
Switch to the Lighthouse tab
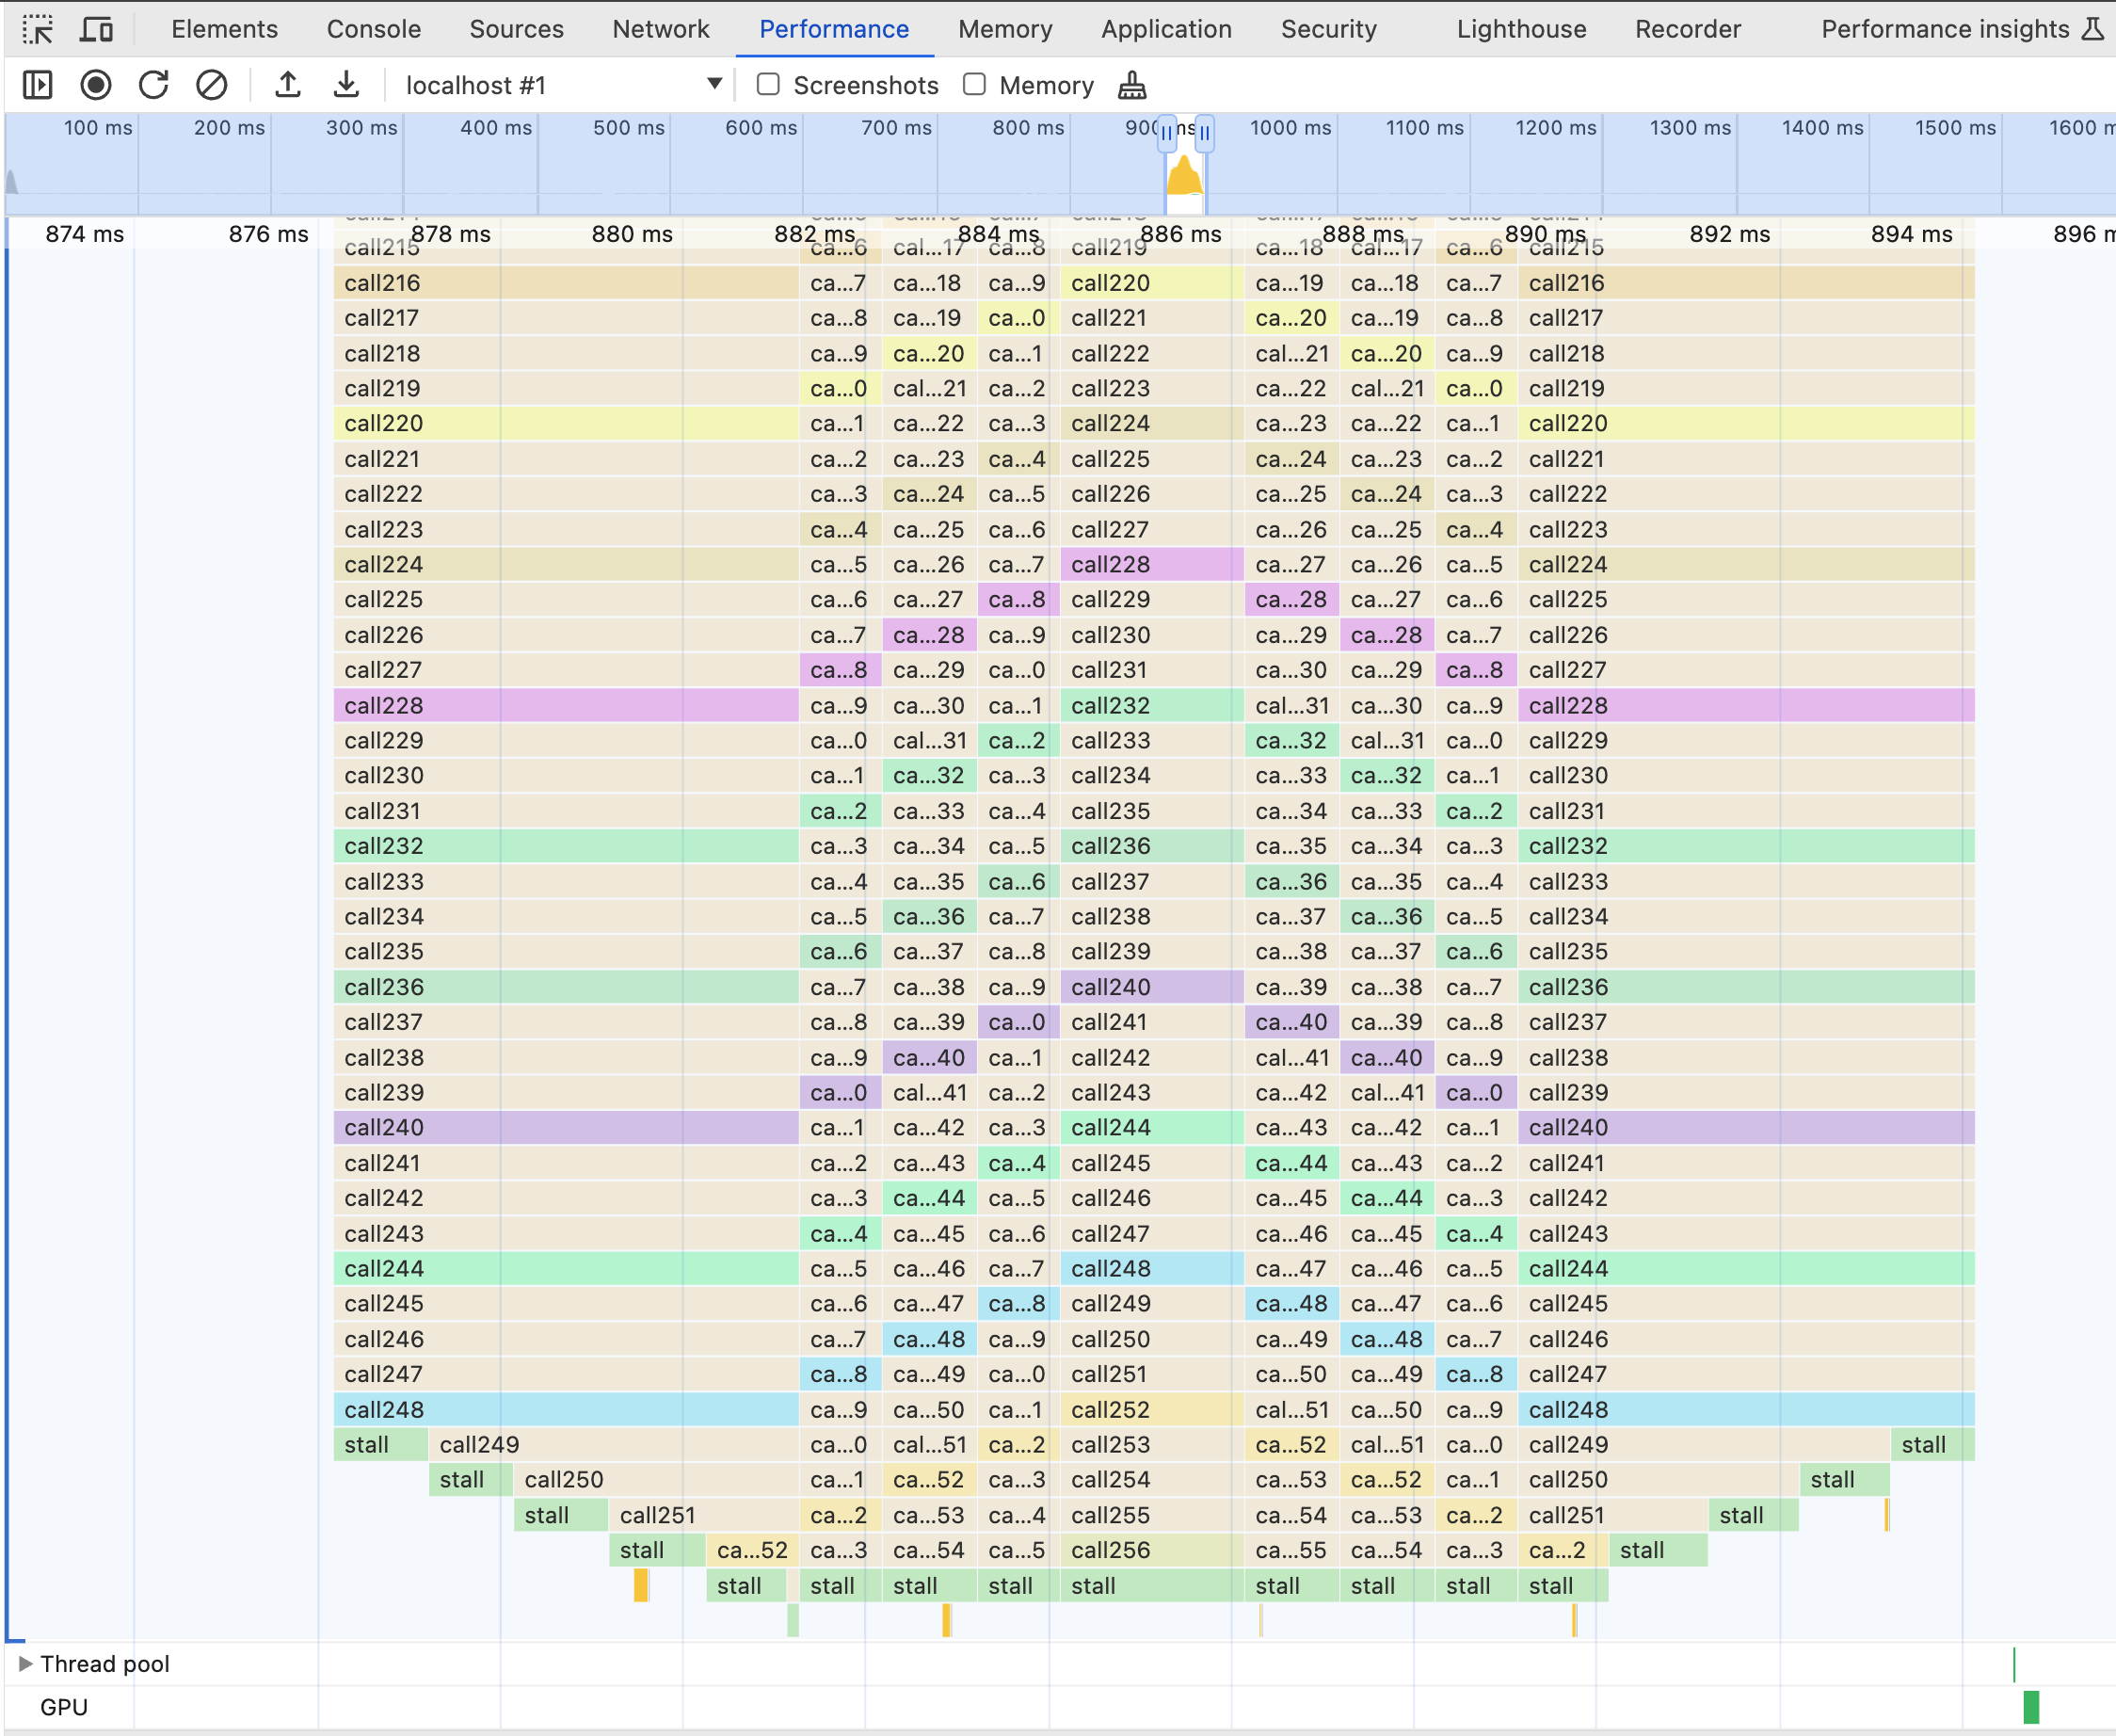pos(1521,29)
